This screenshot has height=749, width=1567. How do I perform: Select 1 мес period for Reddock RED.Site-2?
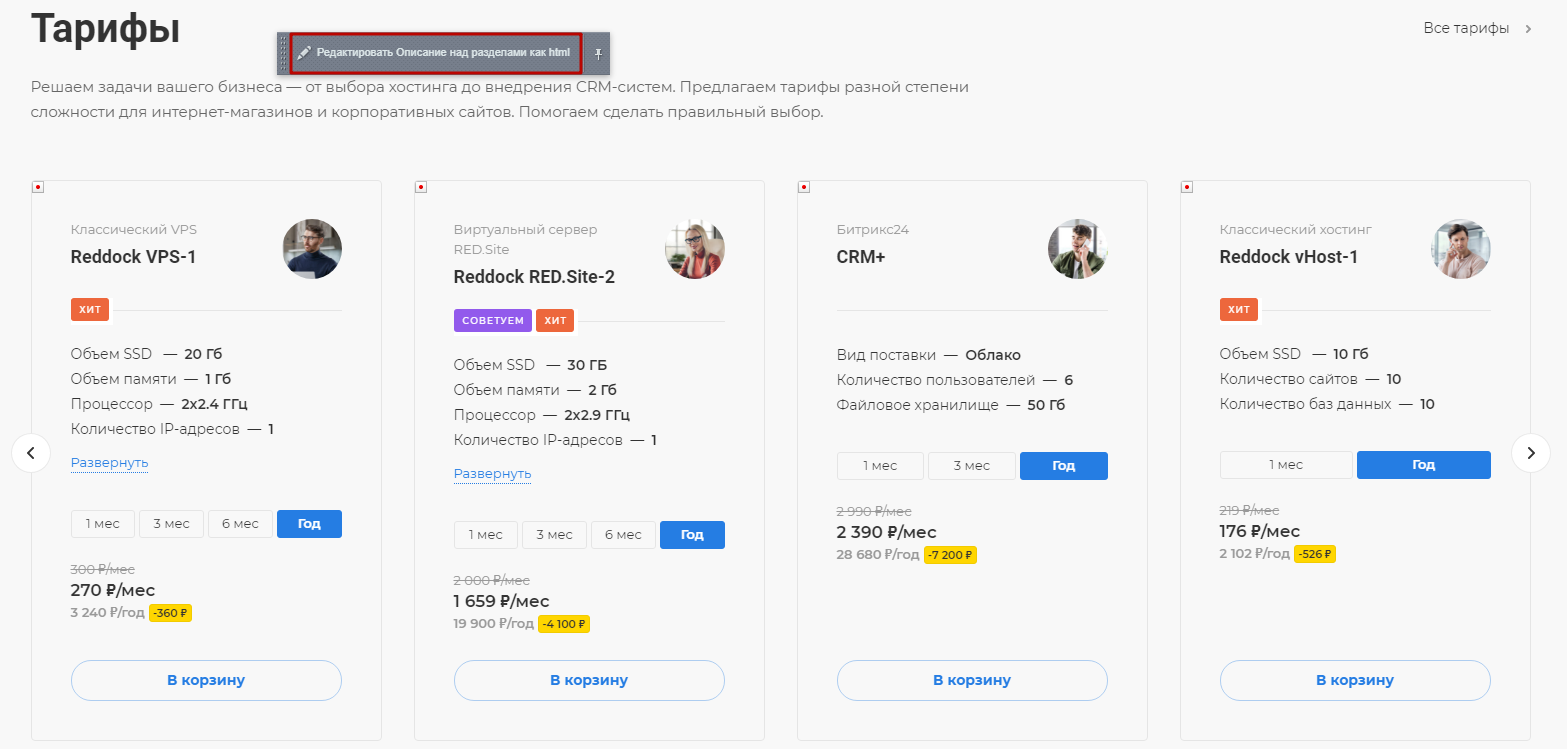[x=486, y=535]
